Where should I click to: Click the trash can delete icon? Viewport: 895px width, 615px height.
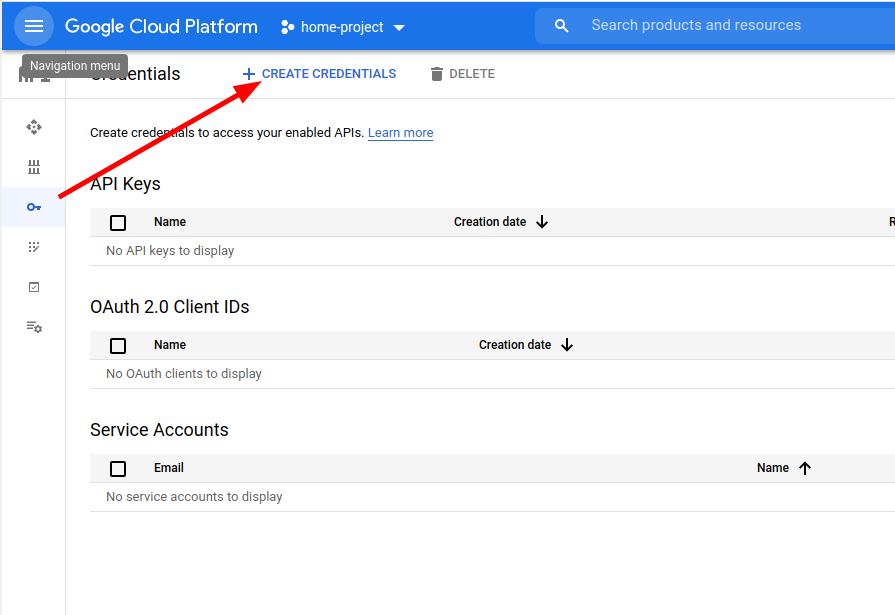437,74
